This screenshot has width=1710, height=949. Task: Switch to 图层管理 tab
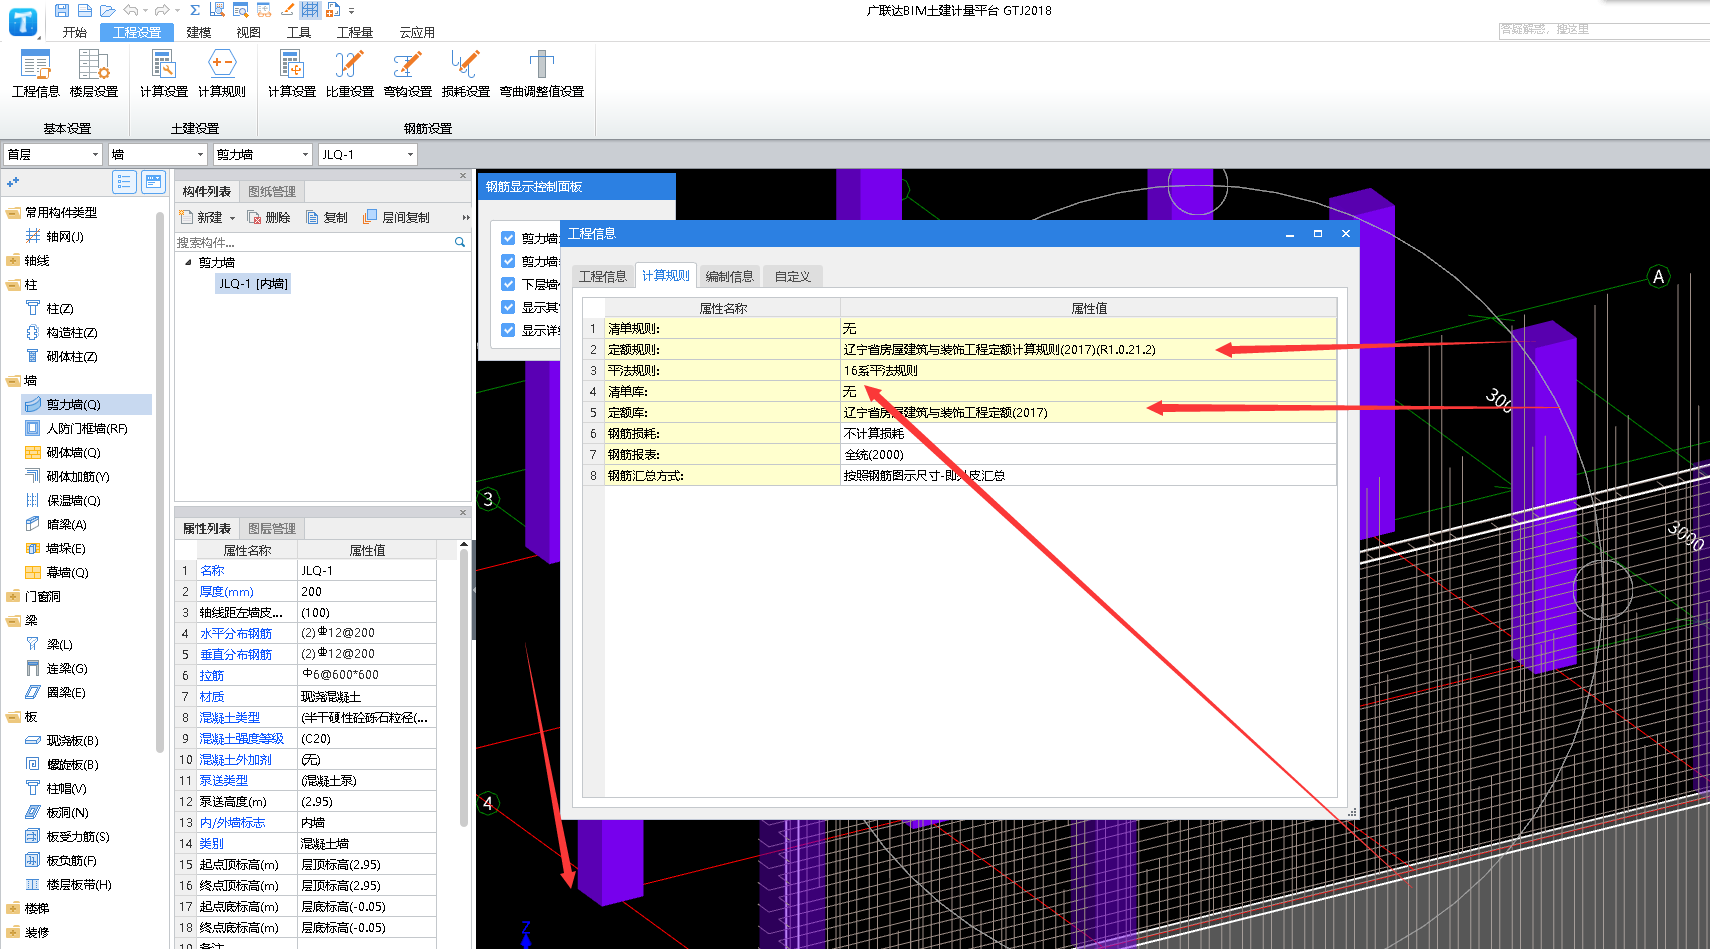tap(271, 528)
